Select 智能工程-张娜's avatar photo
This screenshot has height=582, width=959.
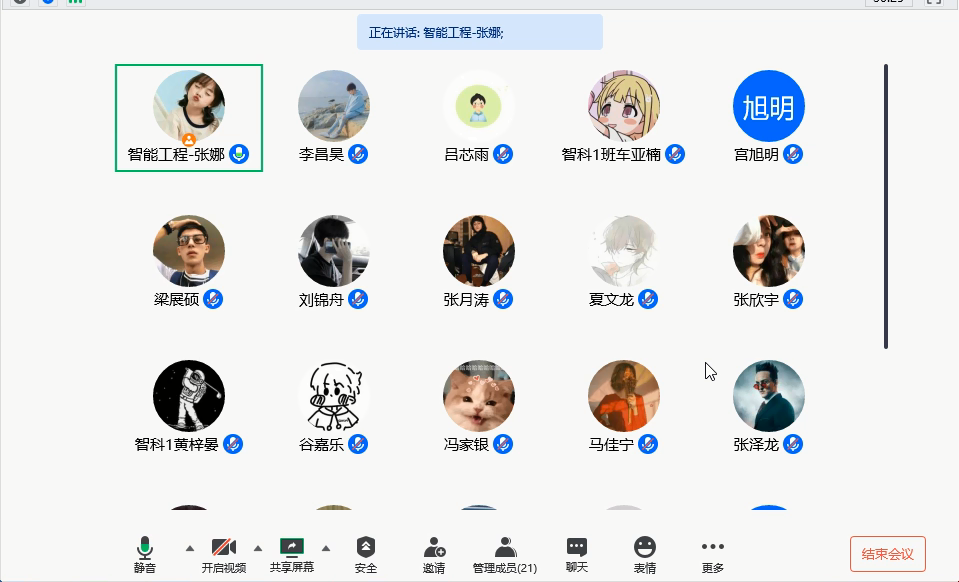point(189,106)
